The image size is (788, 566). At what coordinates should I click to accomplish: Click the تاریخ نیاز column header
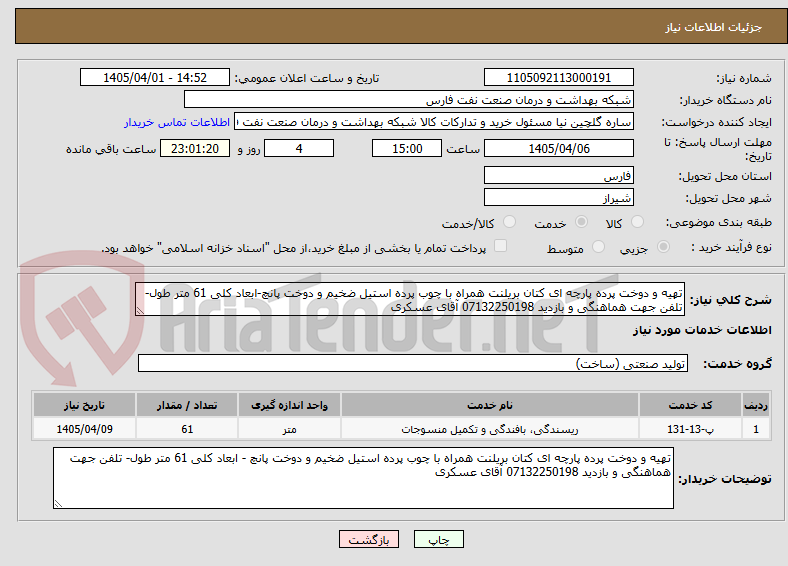coord(84,405)
